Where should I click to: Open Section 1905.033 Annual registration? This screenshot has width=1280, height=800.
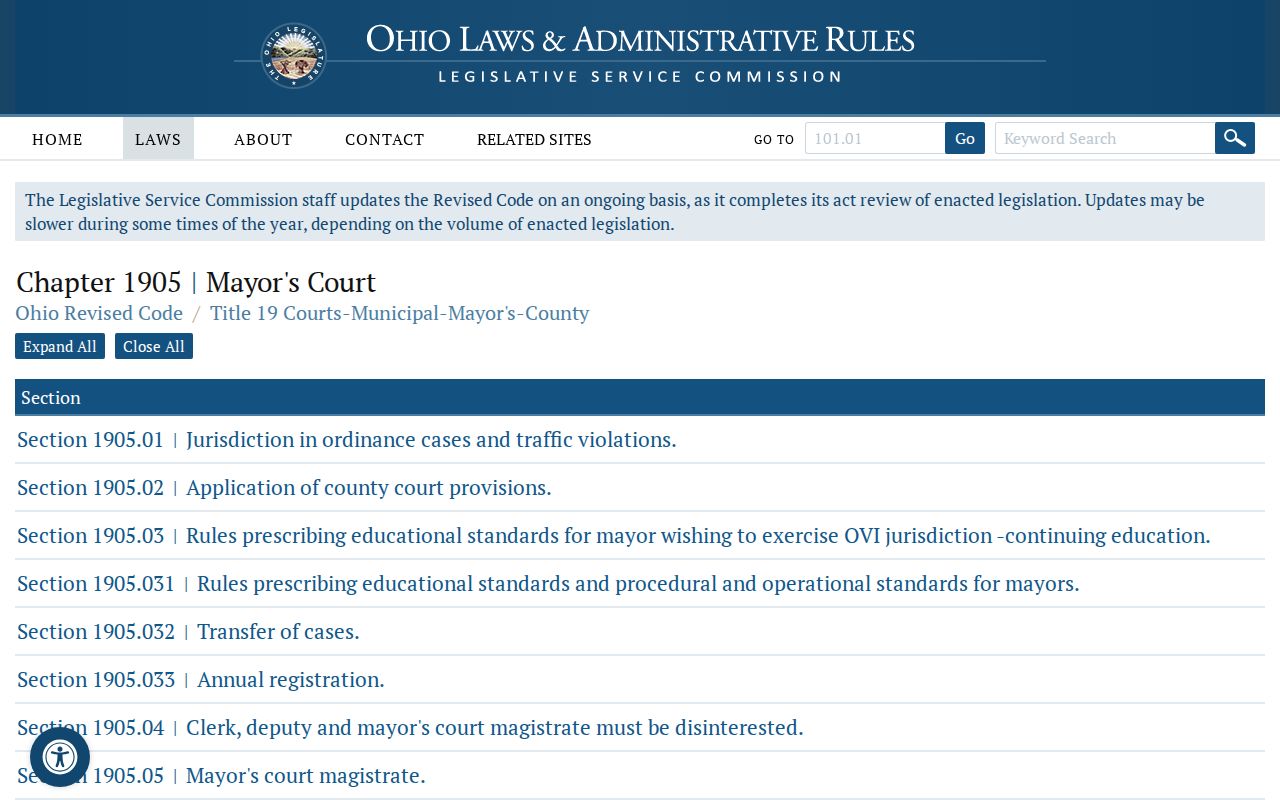(x=201, y=679)
